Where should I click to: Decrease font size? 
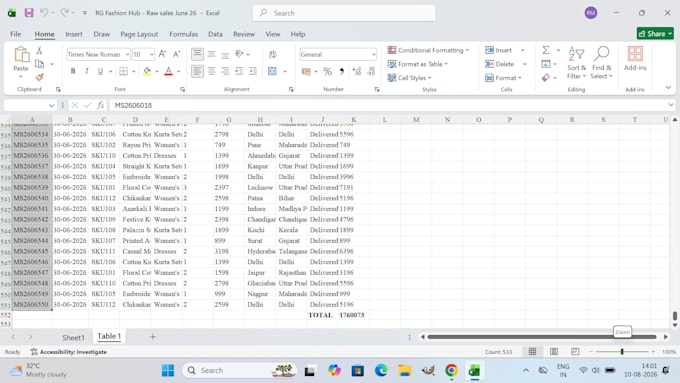pos(177,54)
